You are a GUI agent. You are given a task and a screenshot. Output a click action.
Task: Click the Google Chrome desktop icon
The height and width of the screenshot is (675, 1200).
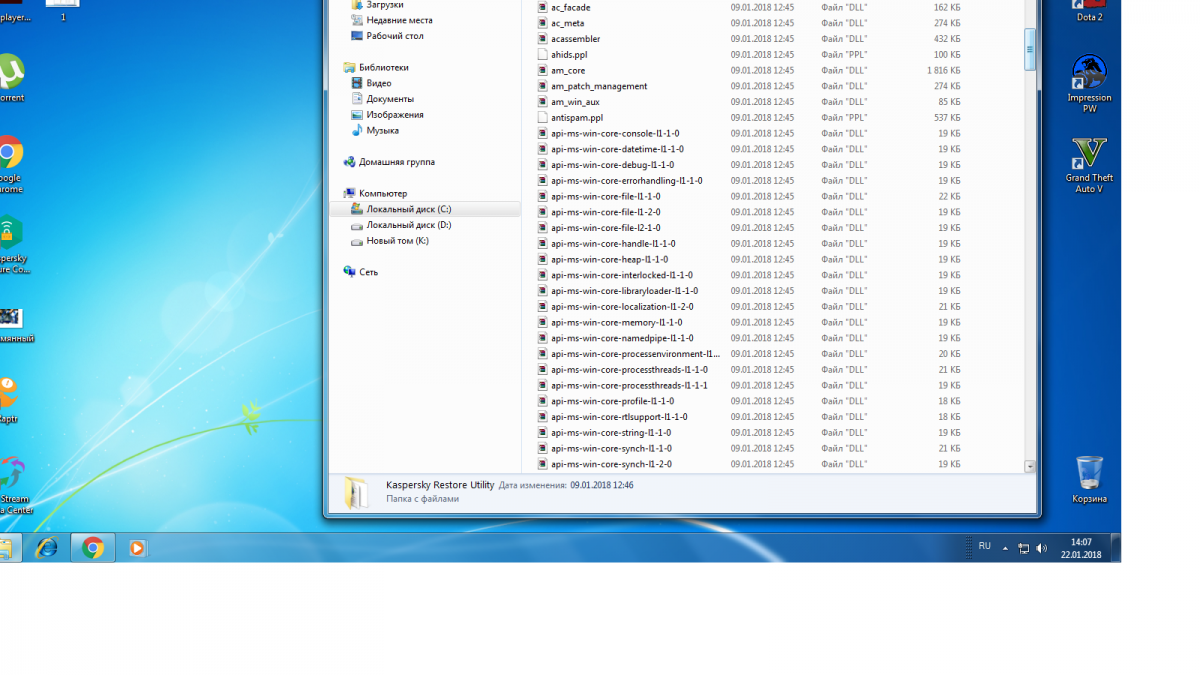pos(10,165)
